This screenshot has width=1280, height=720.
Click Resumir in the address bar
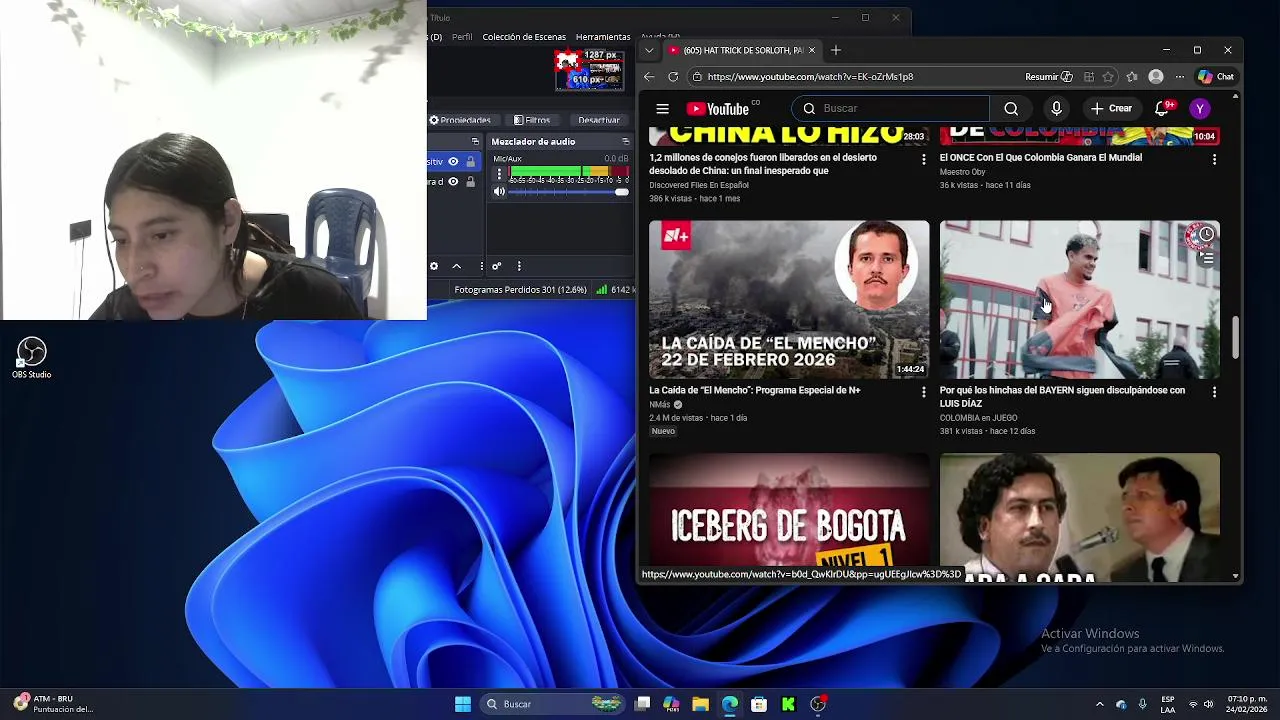point(1048,76)
